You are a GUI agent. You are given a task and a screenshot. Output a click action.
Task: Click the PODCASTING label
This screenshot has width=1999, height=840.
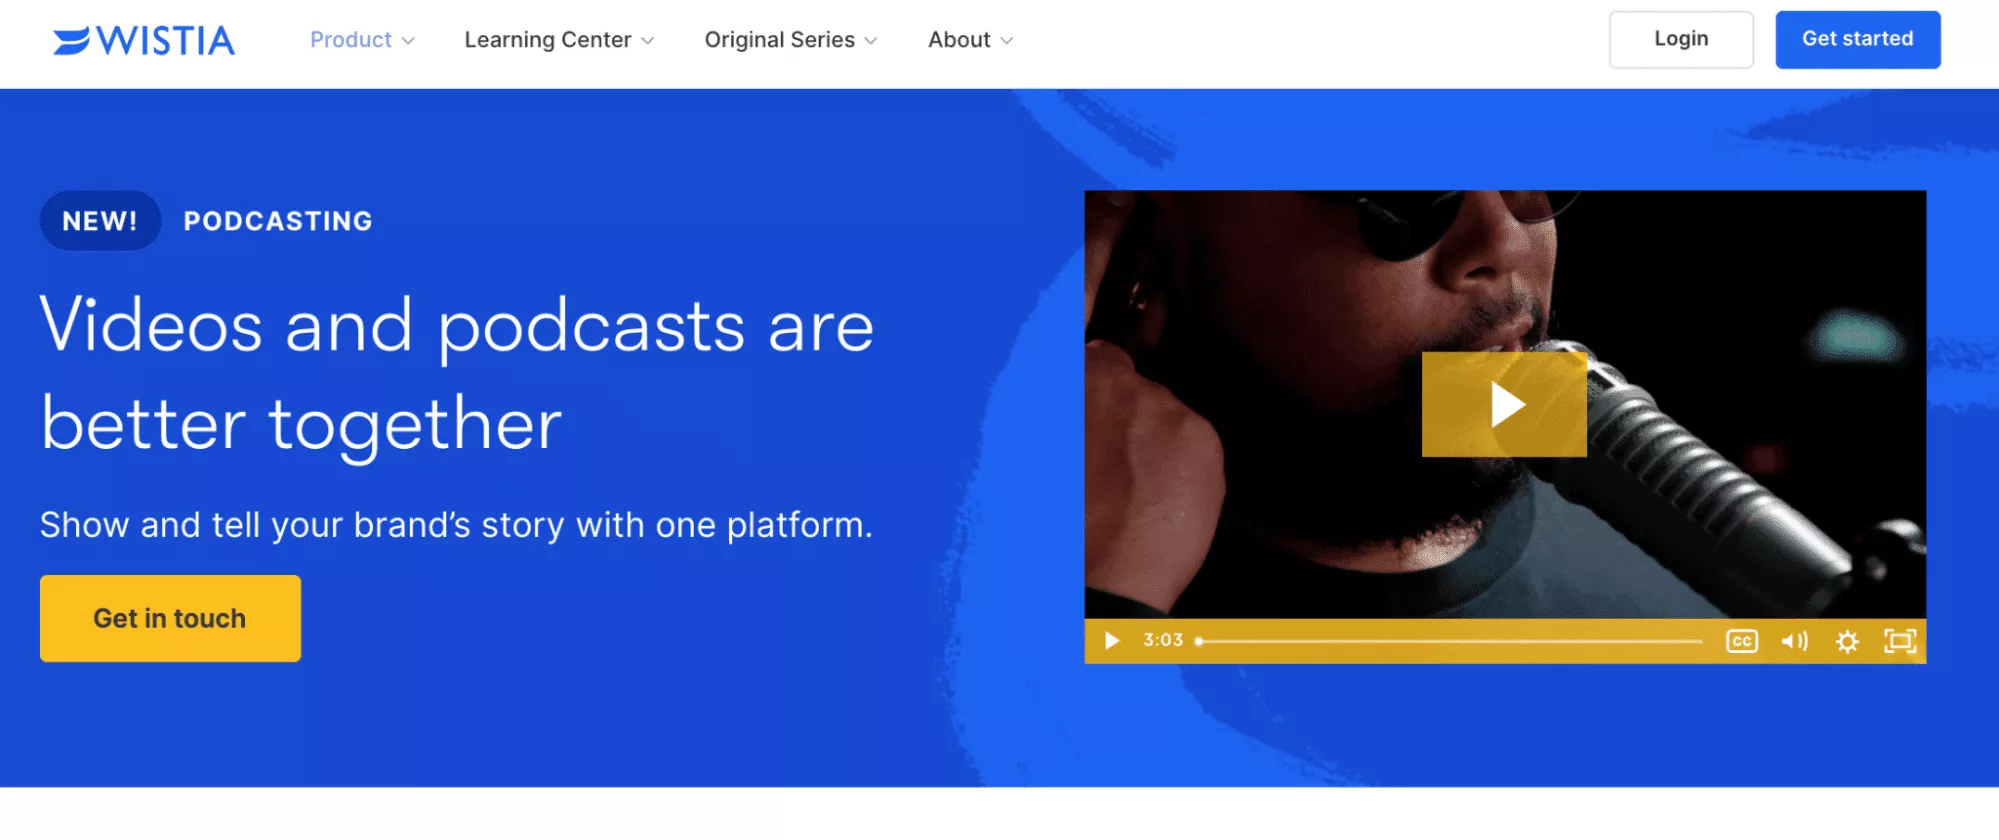coord(278,221)
